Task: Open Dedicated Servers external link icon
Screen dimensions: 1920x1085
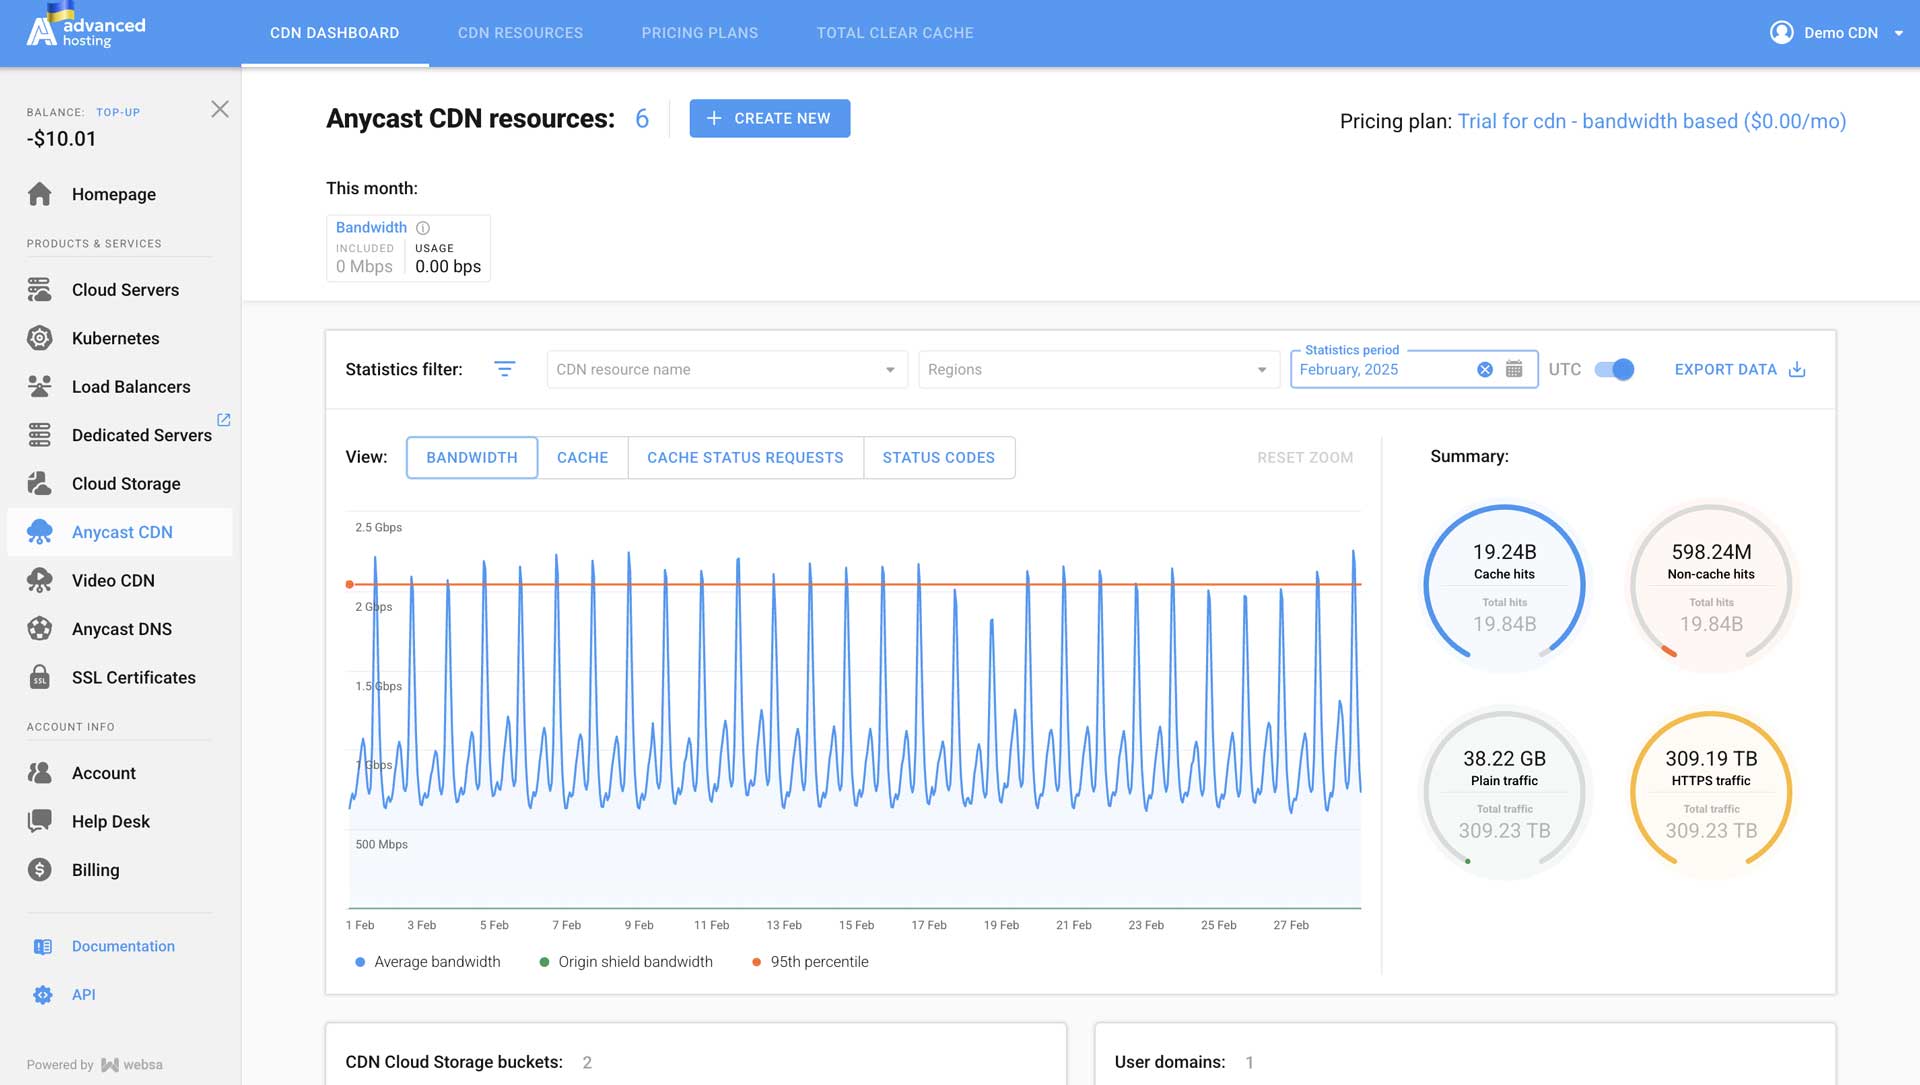Action: [x=224, y=420]
